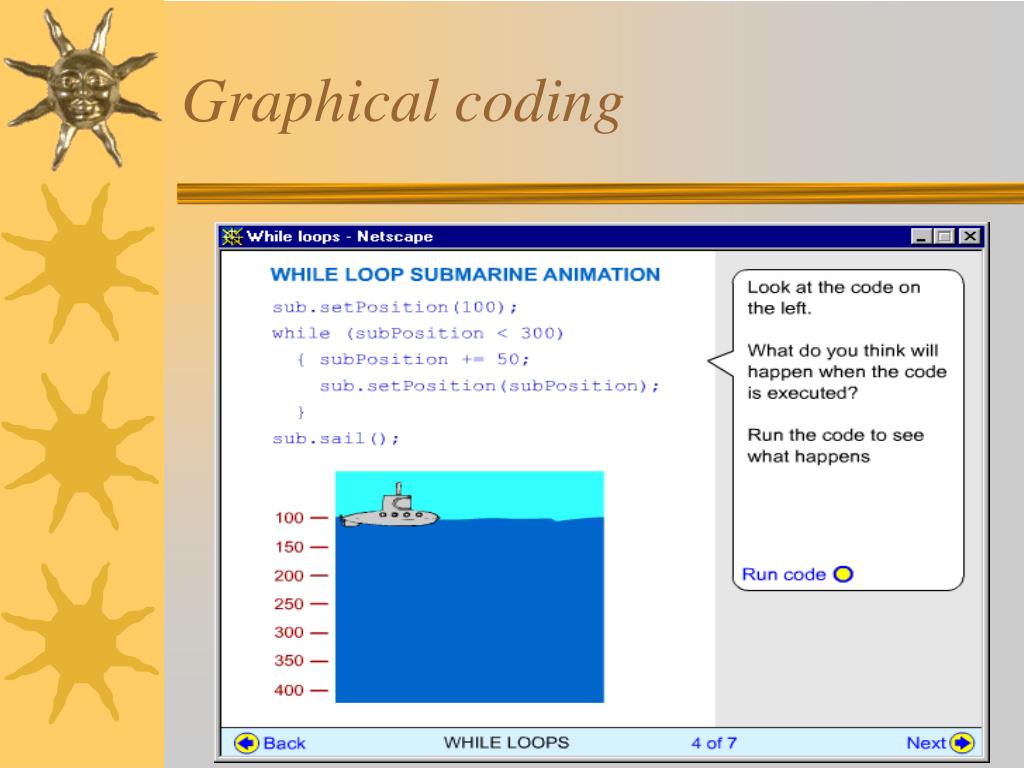Maximize the While loops Netscape window

[944, 236]
